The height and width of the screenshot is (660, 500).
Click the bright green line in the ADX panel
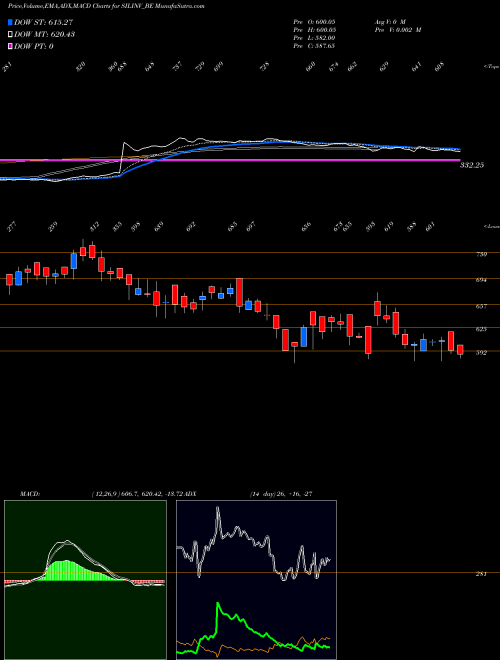pyautogui.click(x=218, y=605)
